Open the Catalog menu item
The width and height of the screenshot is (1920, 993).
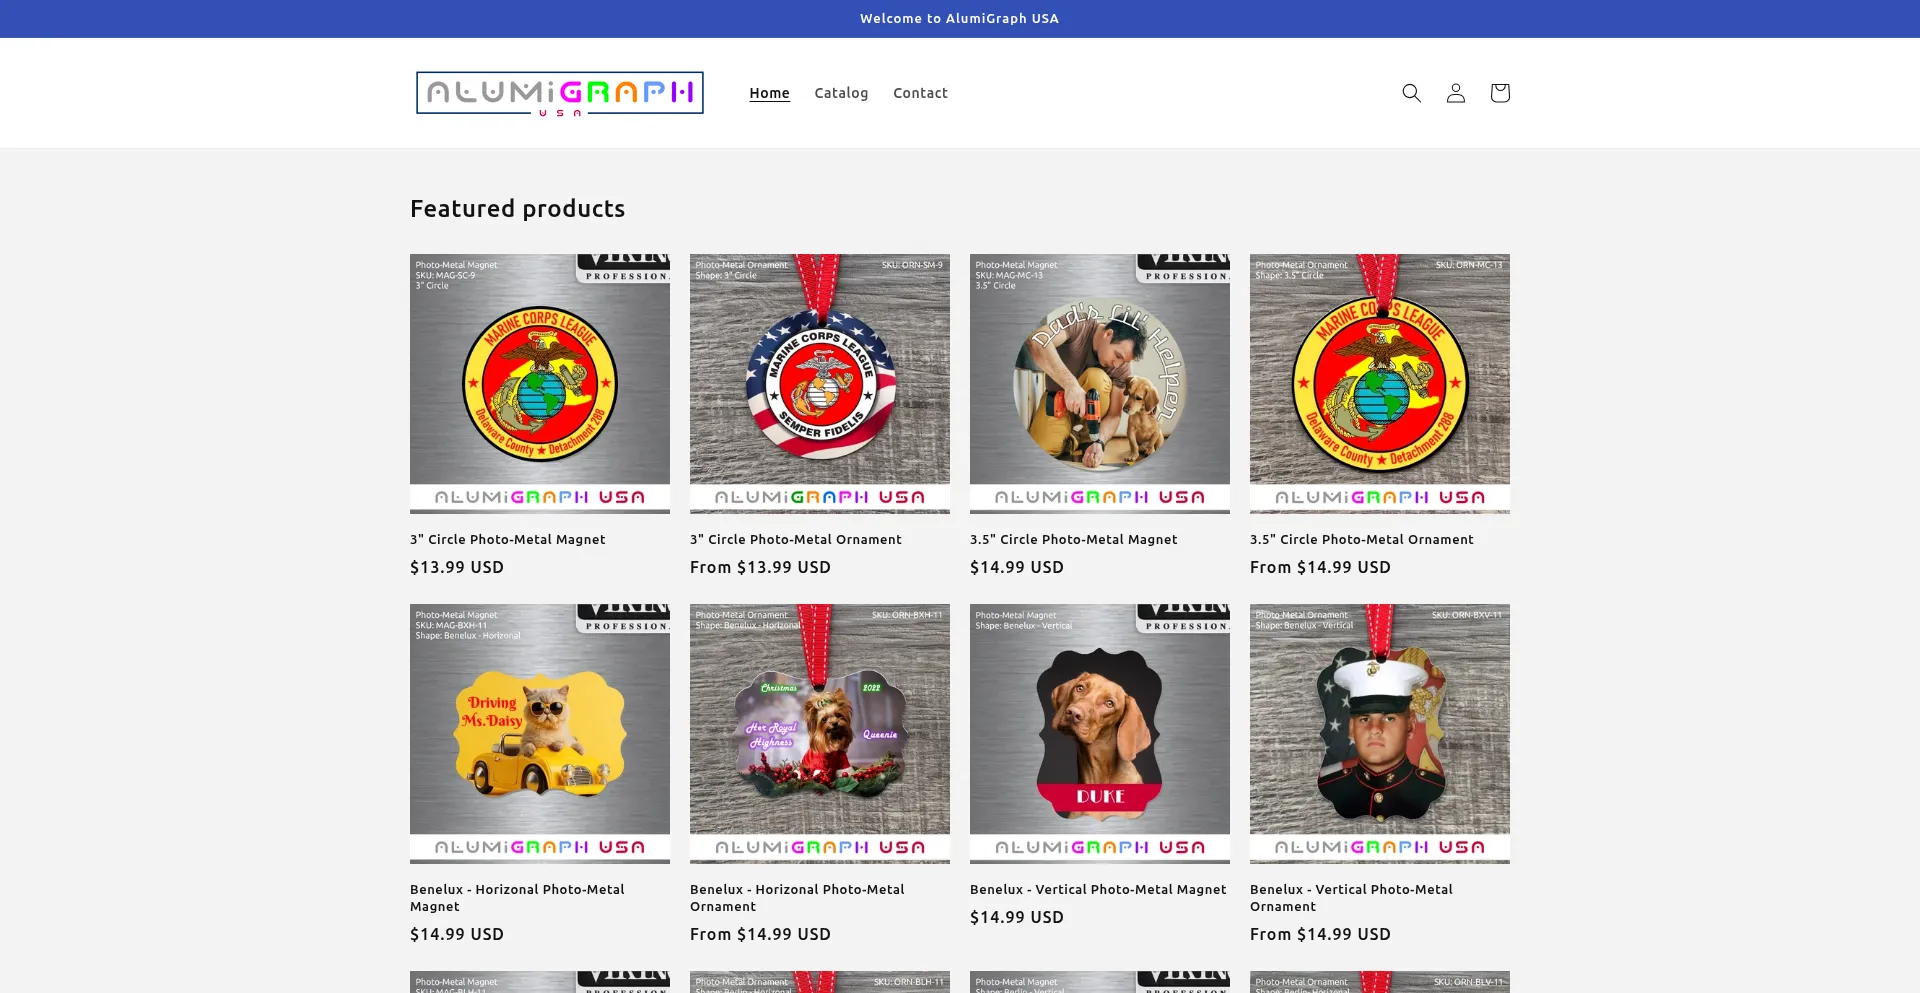pyautogui.click(x=841, y=93)
